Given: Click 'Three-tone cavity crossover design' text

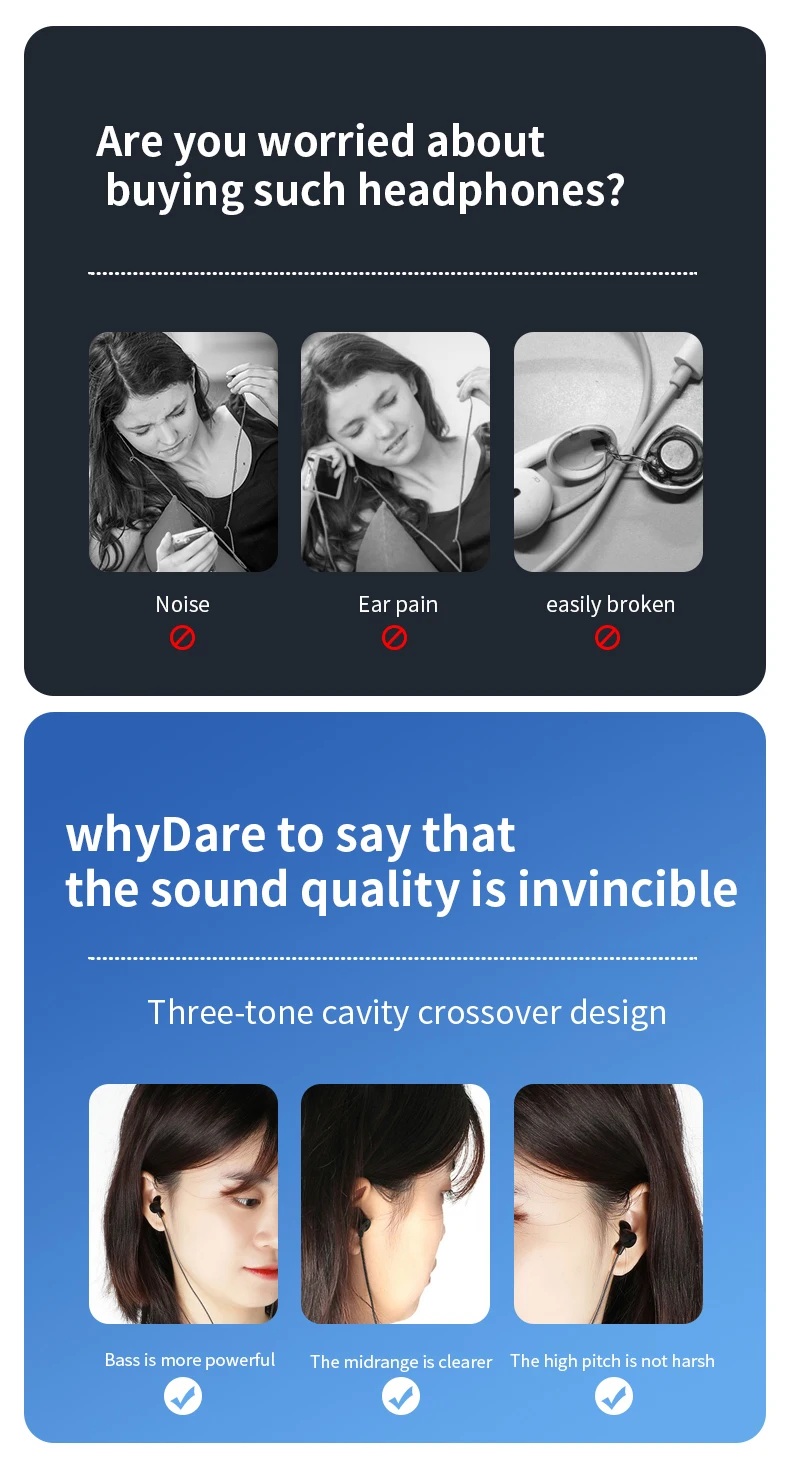Looking at the screenshot, I should (407, 1012).
